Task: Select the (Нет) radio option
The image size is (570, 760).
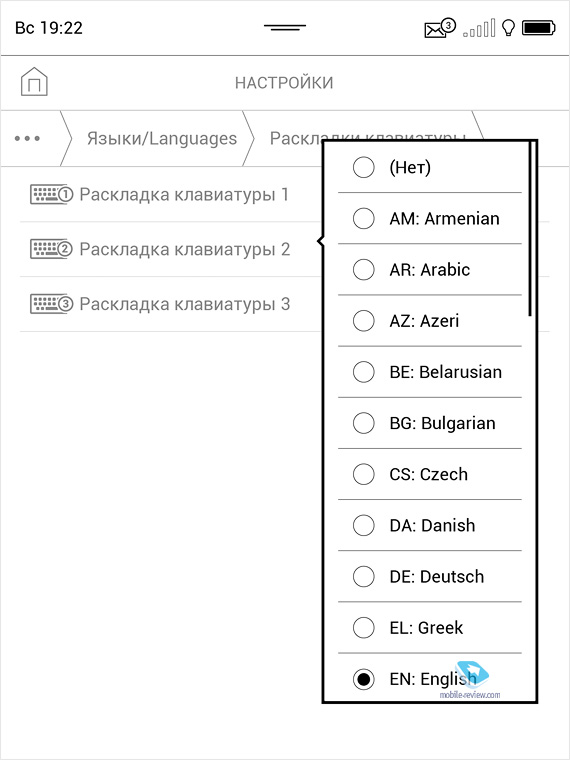Action: [429, 168]
